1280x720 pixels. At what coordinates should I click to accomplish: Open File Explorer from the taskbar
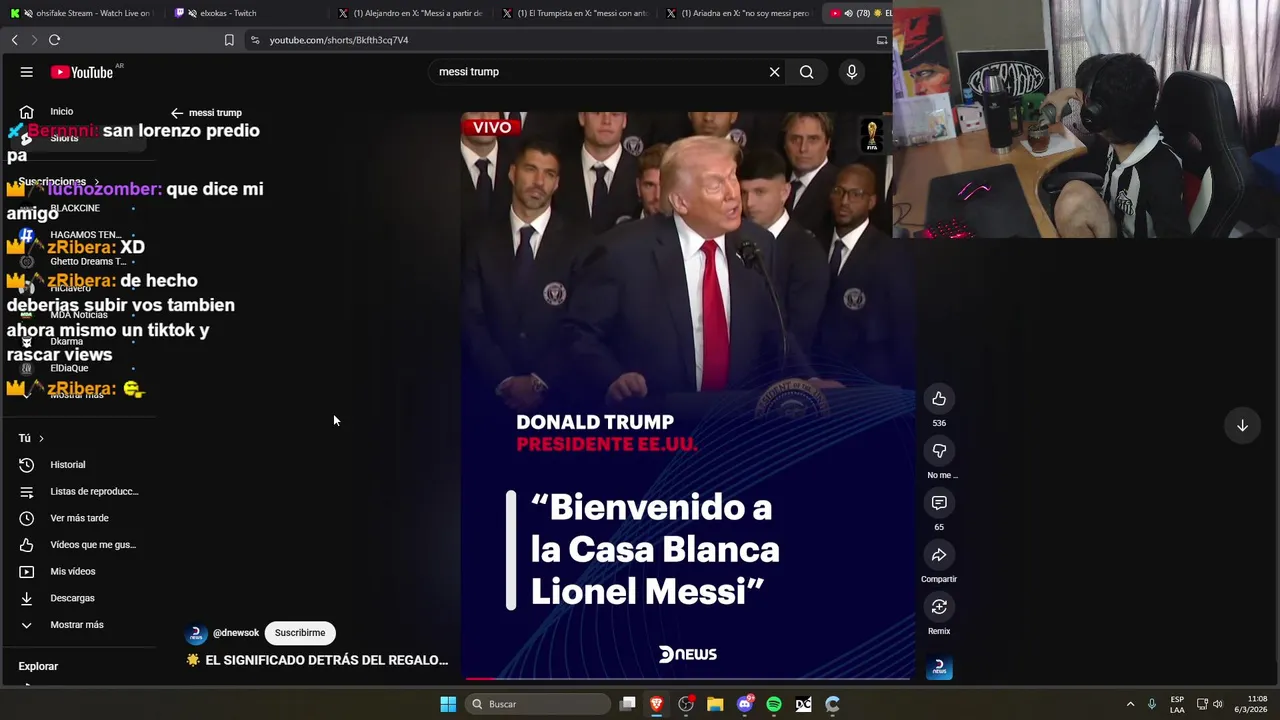(715, 704)
